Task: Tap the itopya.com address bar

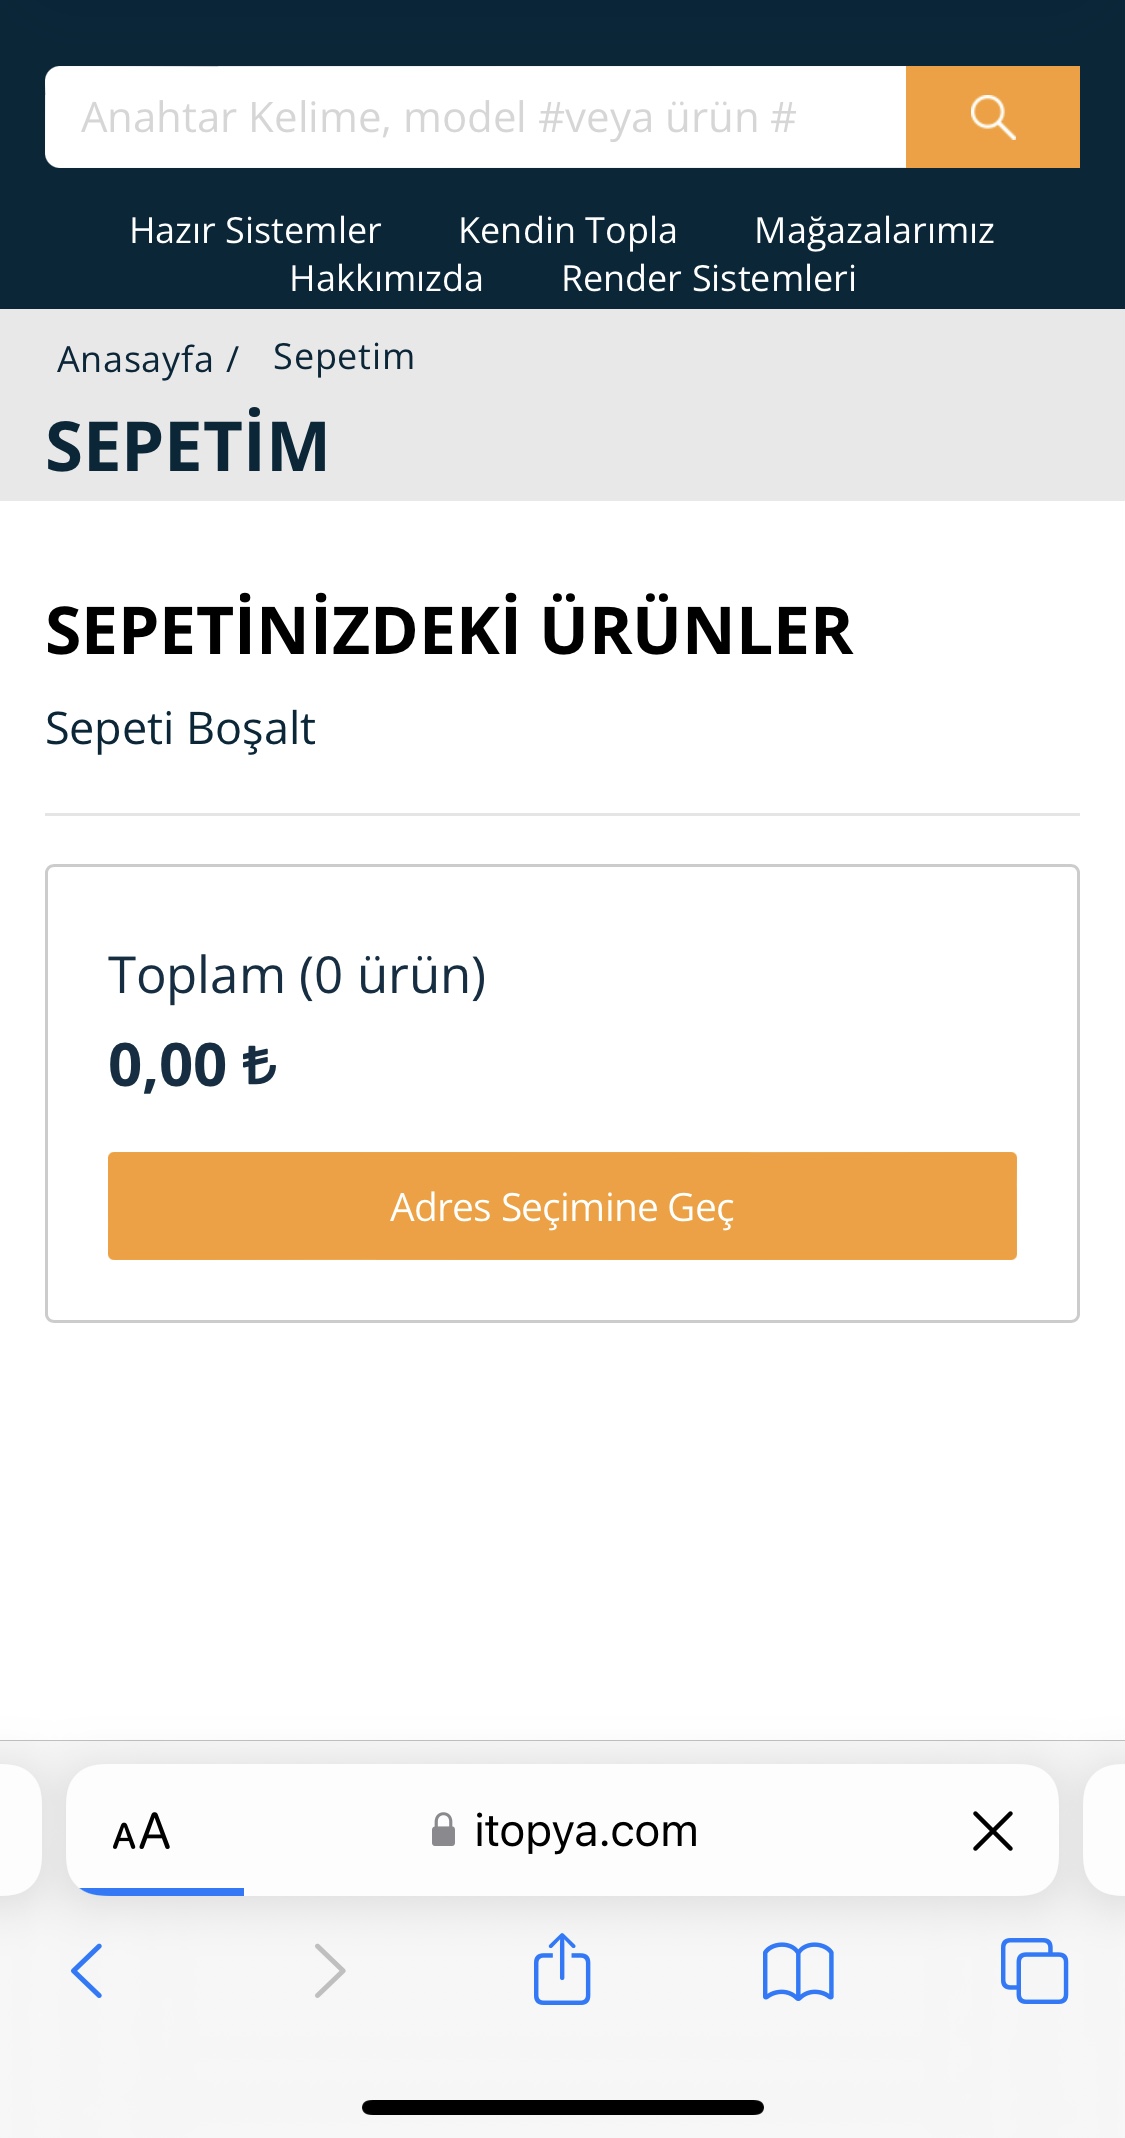Action: point(585,1831)
